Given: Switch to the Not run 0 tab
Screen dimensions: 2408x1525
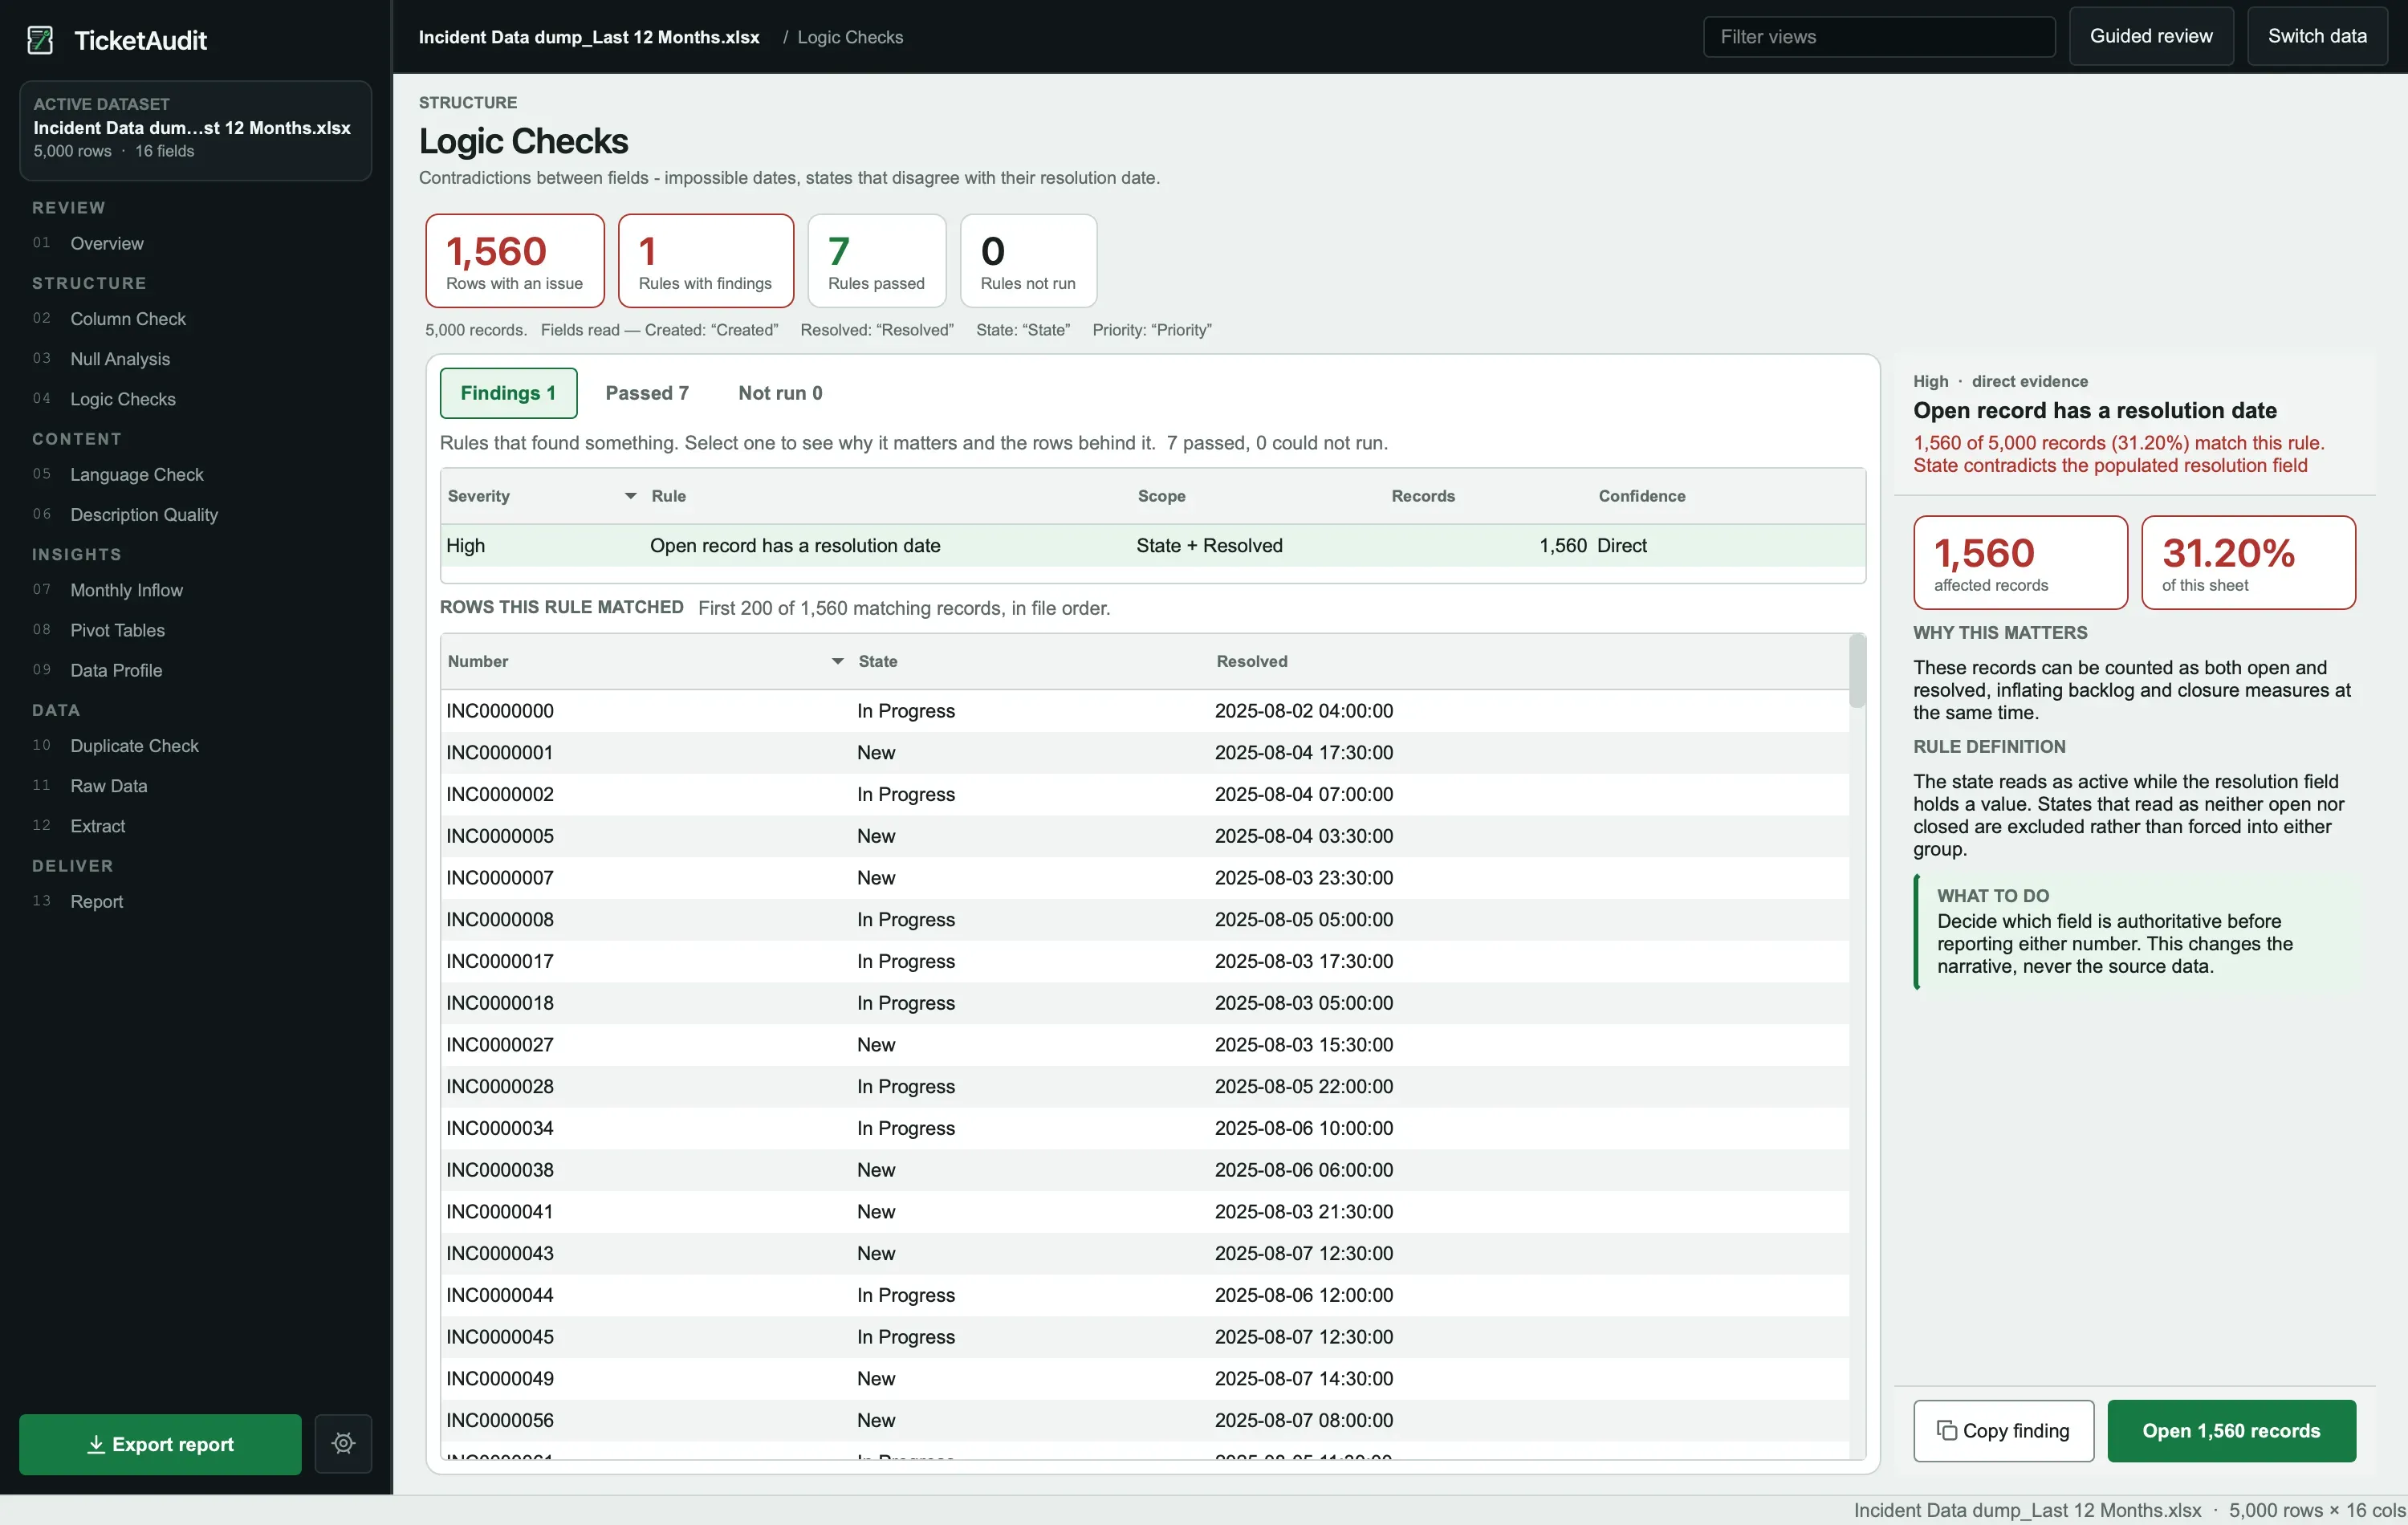Looking at the screenshot, I should point(780,393).
